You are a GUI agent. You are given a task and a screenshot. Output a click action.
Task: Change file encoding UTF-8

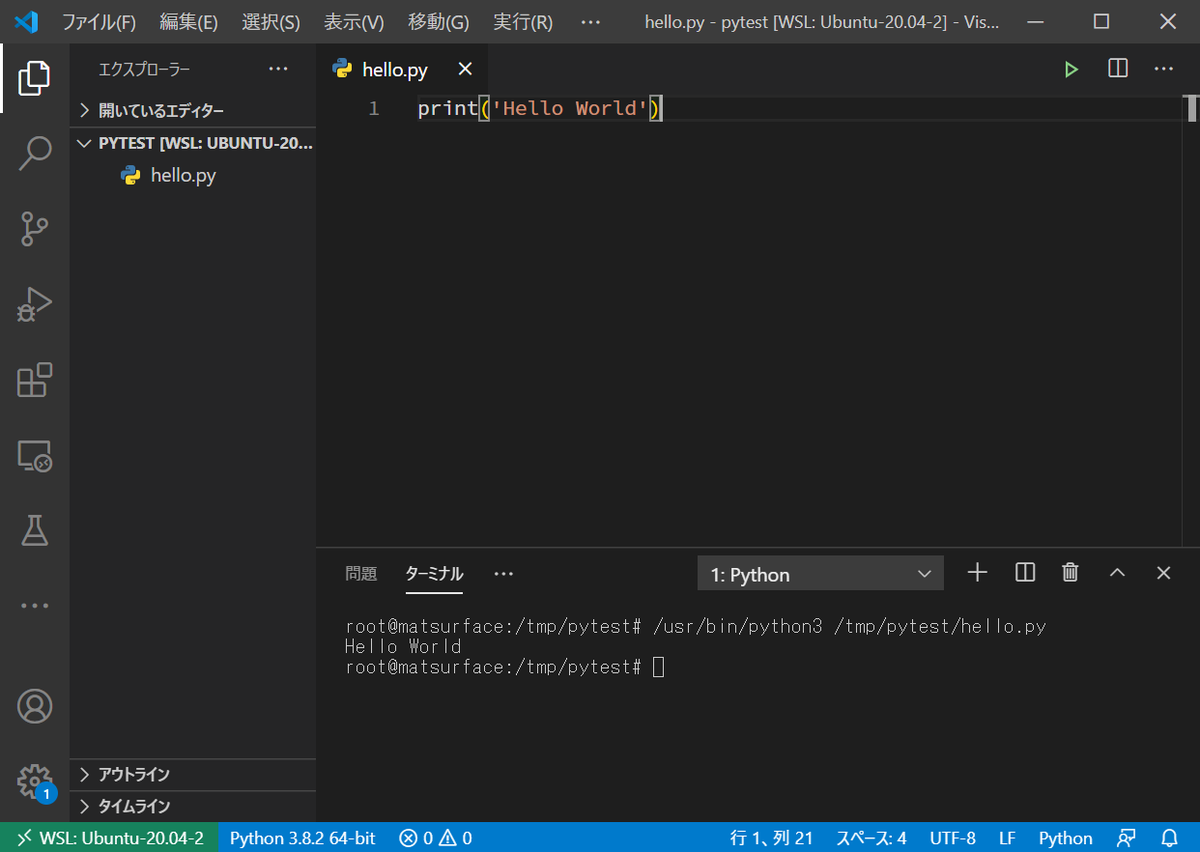pos(952,838)
